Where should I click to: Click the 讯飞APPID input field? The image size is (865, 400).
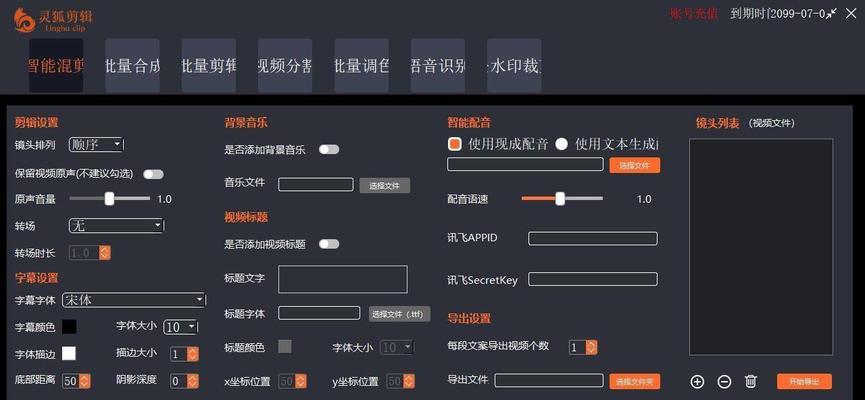[592, 238]
